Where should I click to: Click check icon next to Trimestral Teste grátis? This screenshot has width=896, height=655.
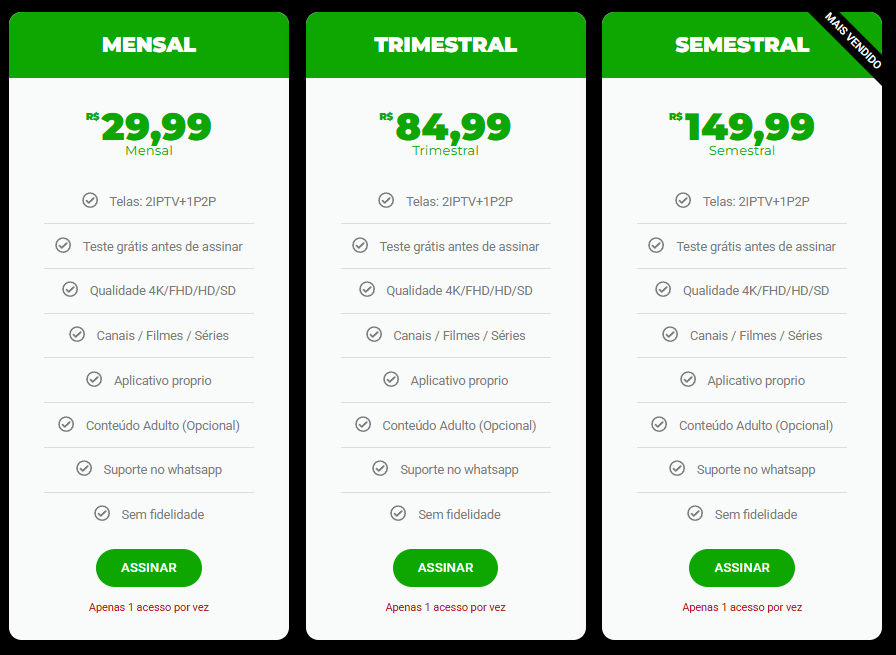click(x=360, y=245)
